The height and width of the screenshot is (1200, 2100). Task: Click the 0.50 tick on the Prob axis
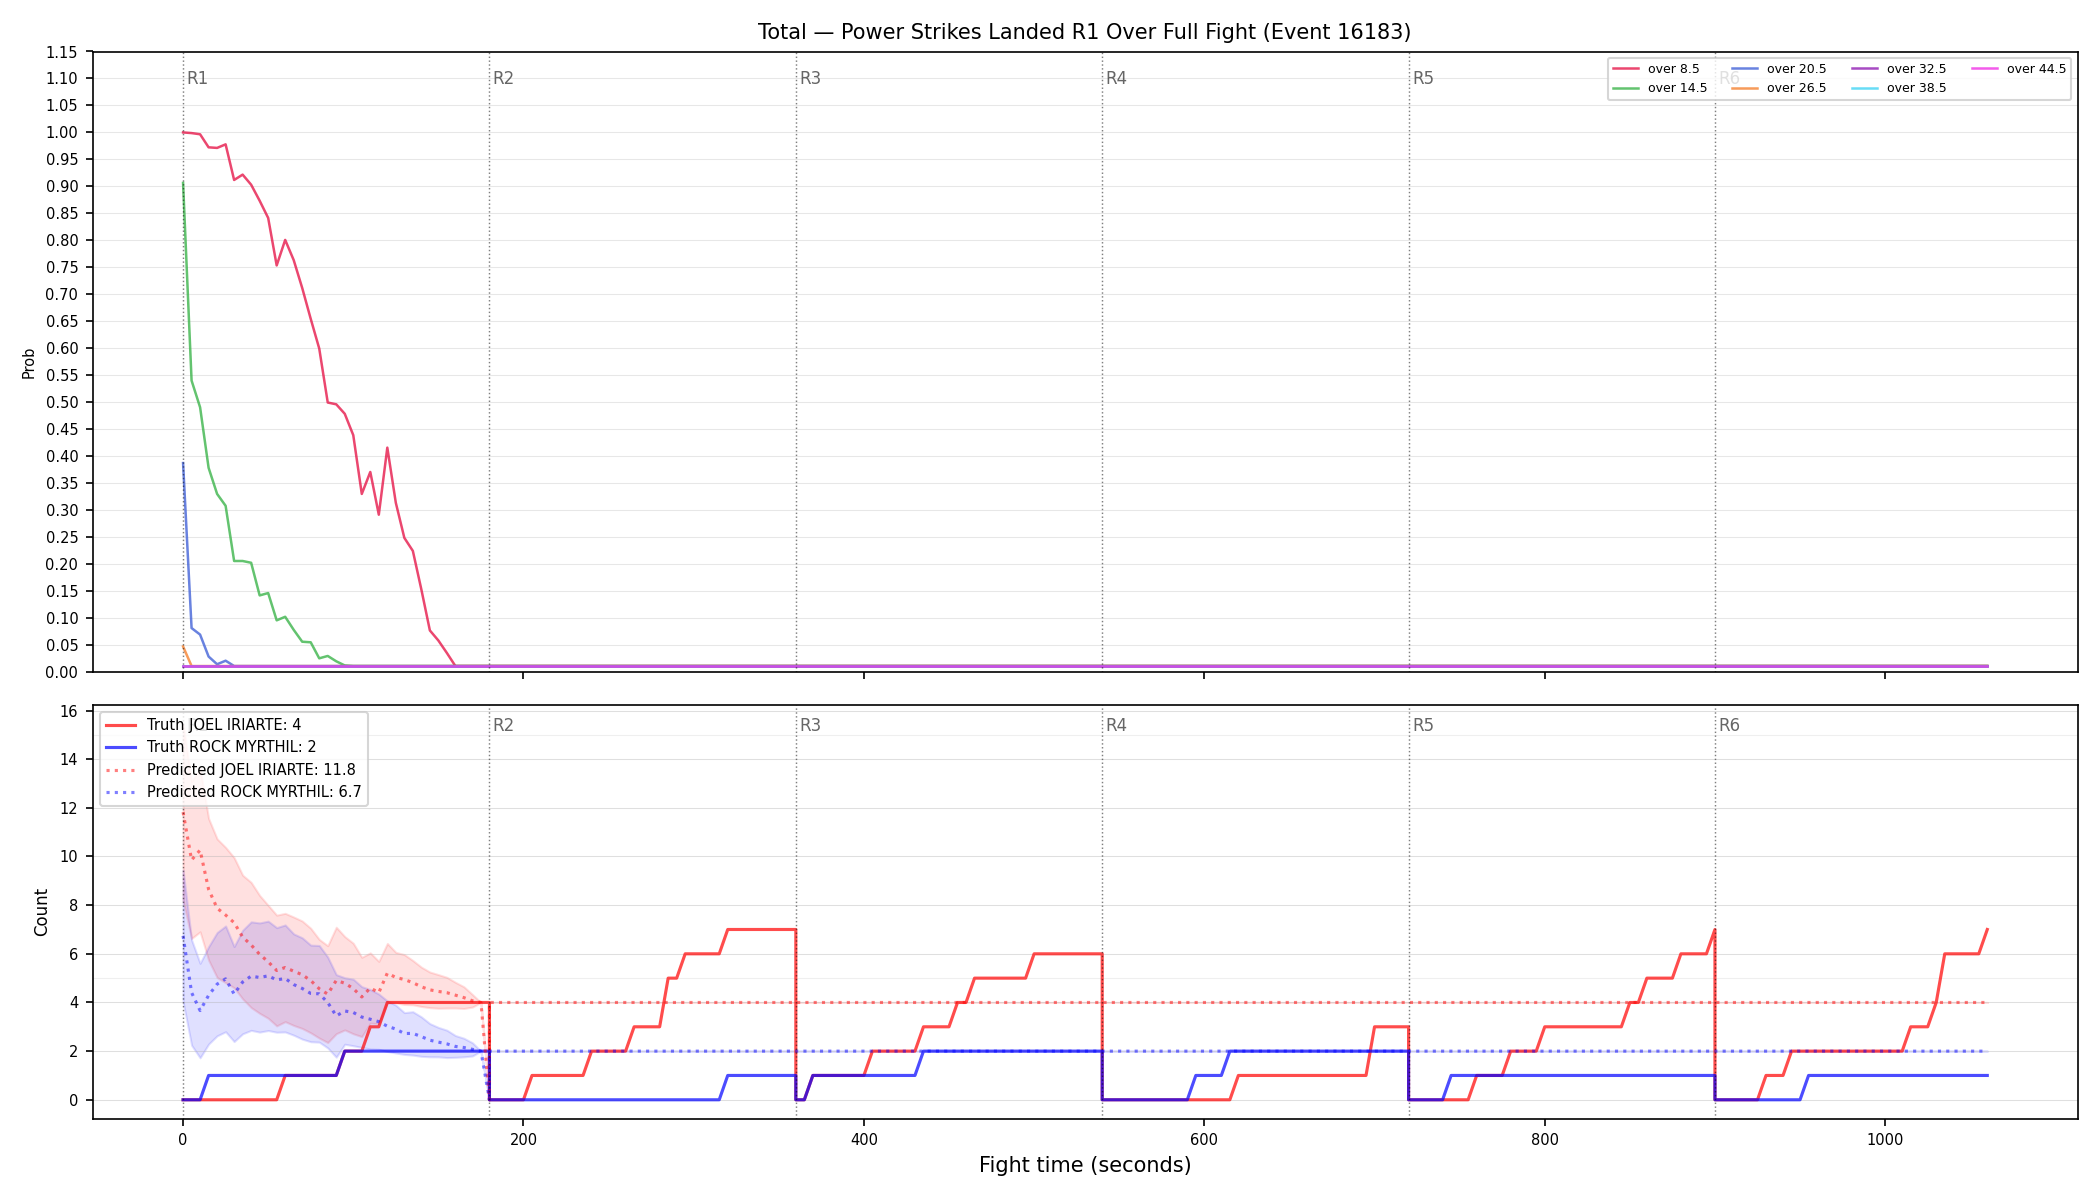tap(62, 402)
